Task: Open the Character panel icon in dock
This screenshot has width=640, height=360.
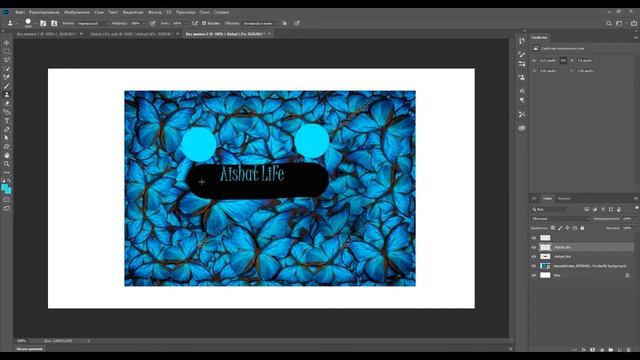Action: pyautogui.click(x=522, y=91)
